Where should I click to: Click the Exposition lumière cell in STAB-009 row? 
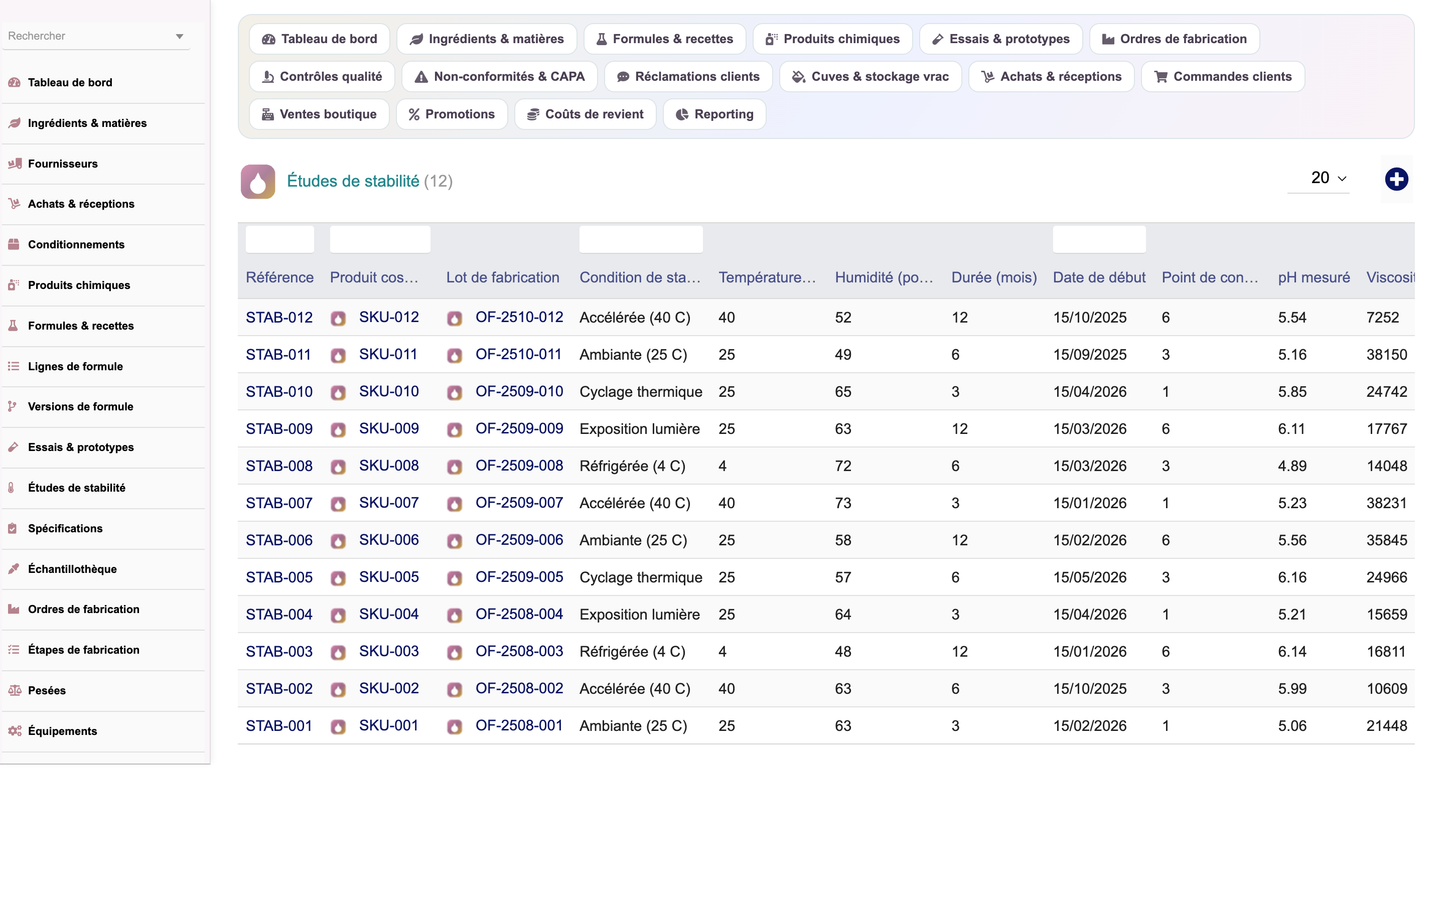[640, 429]
